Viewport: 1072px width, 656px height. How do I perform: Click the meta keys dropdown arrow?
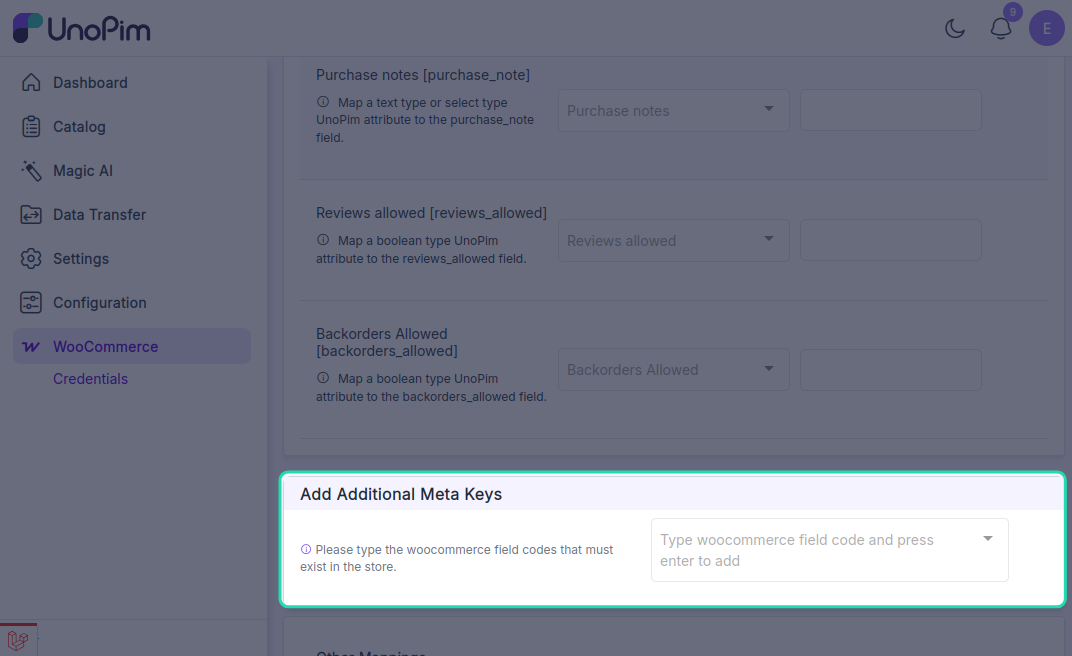[988, 538]
